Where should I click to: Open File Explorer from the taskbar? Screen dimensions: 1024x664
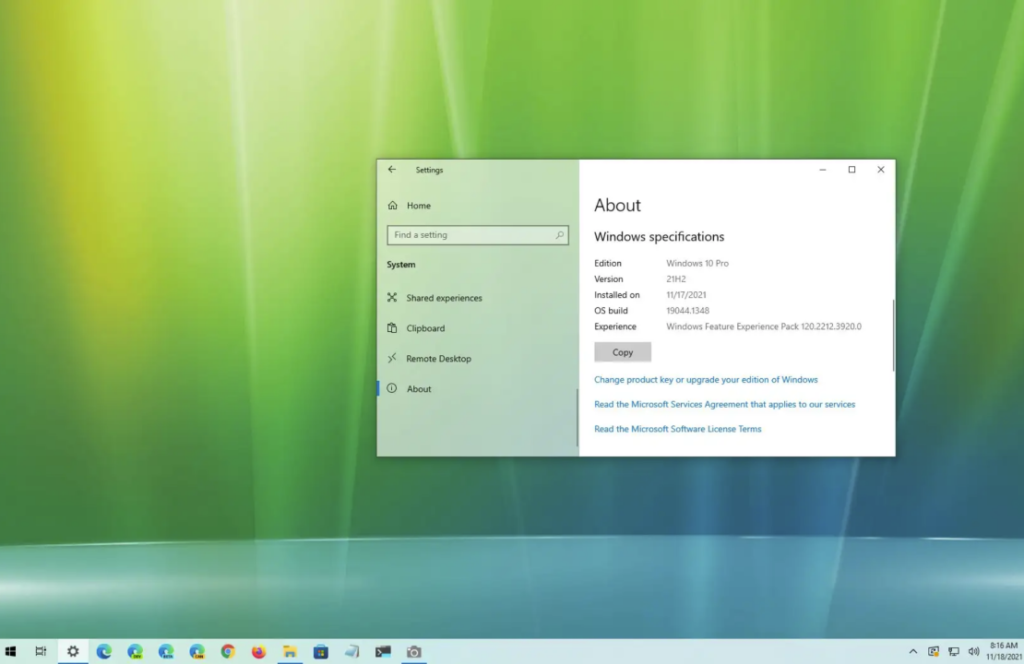pyautogui.click(x=289, y=652)
